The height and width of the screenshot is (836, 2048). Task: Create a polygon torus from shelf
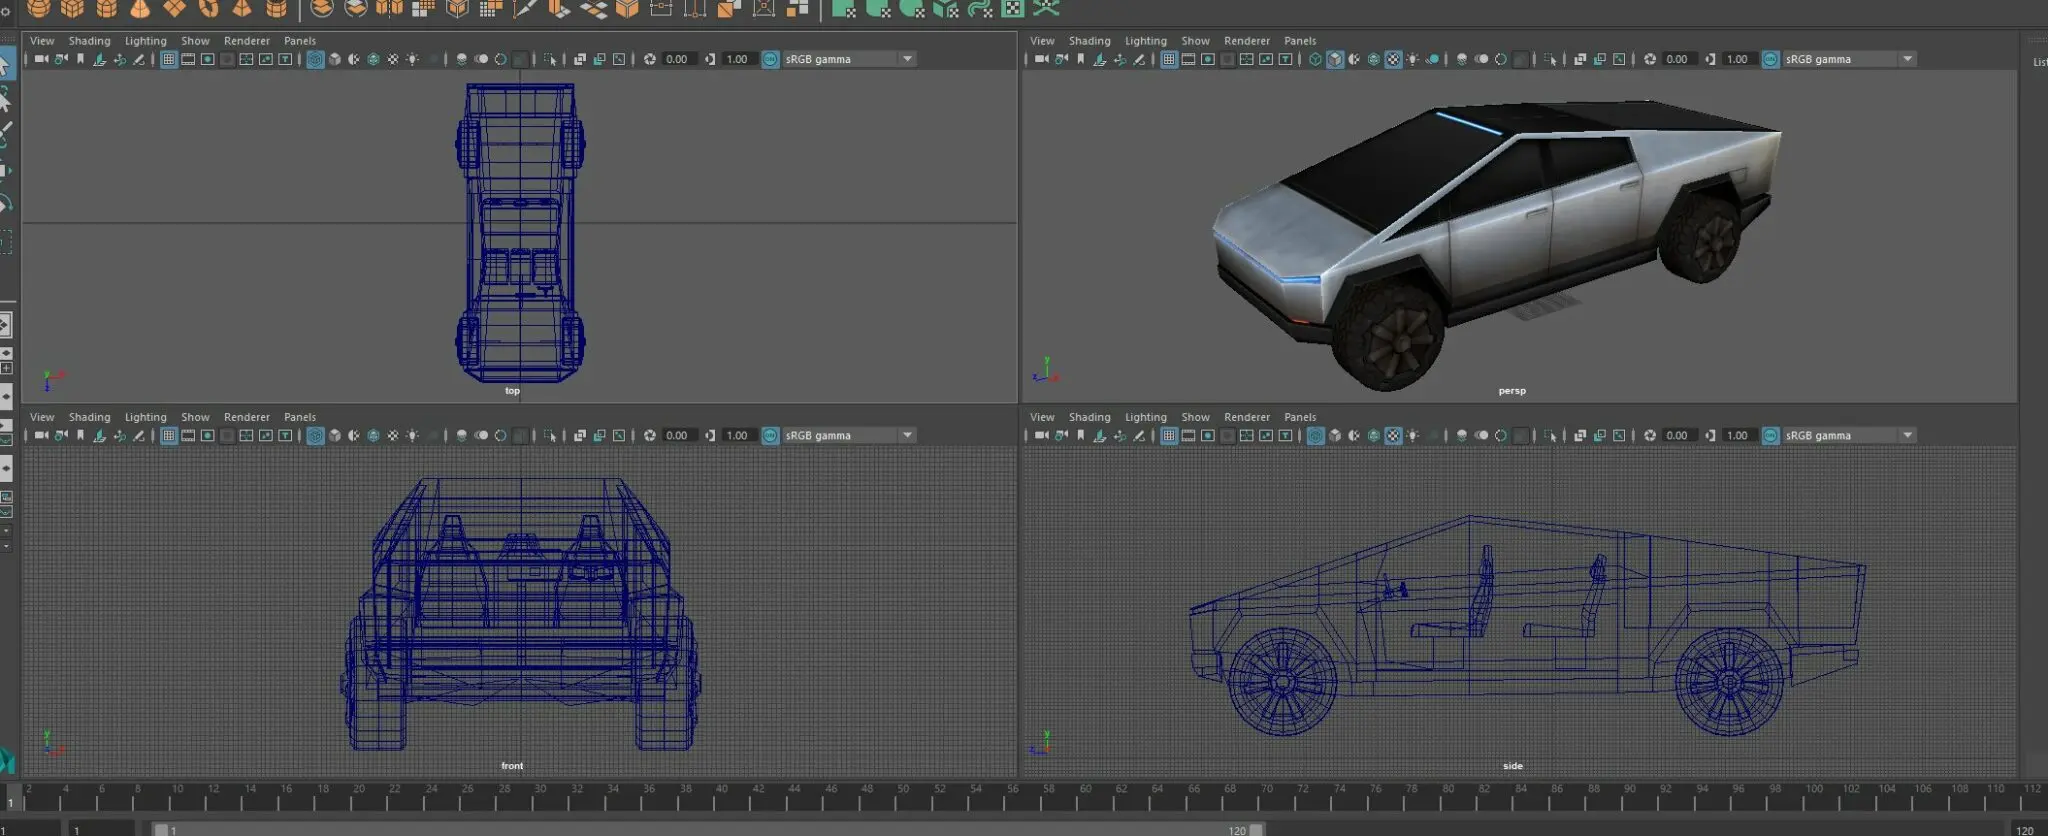pos(208,9)
